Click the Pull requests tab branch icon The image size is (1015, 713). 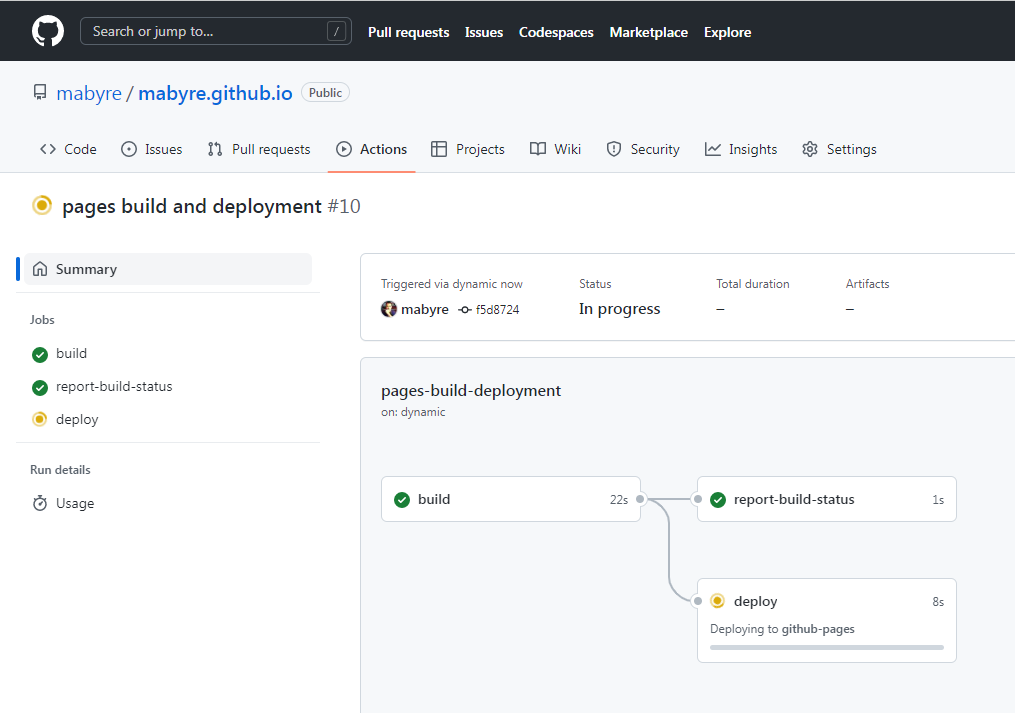click(x=215, y=149)
